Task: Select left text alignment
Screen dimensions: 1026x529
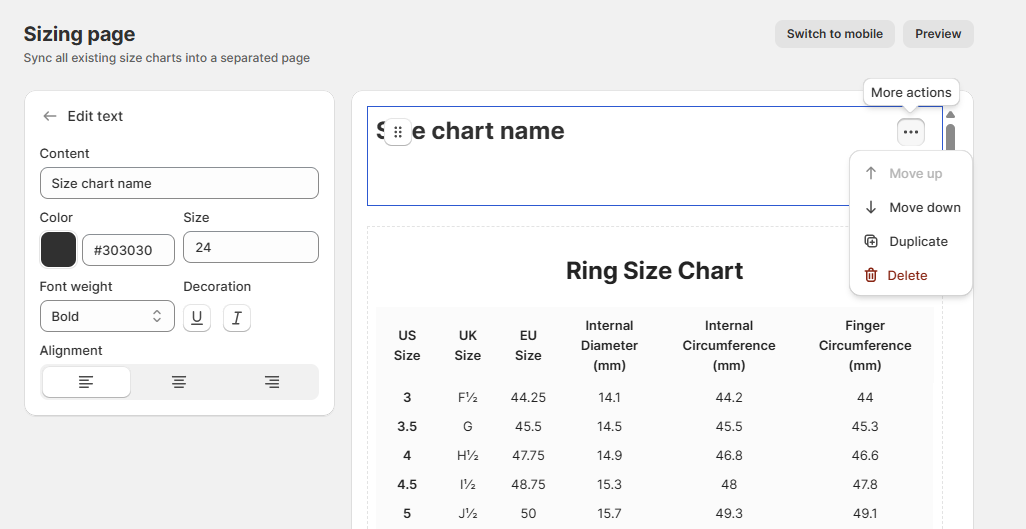Action: [x=86, y=382]
